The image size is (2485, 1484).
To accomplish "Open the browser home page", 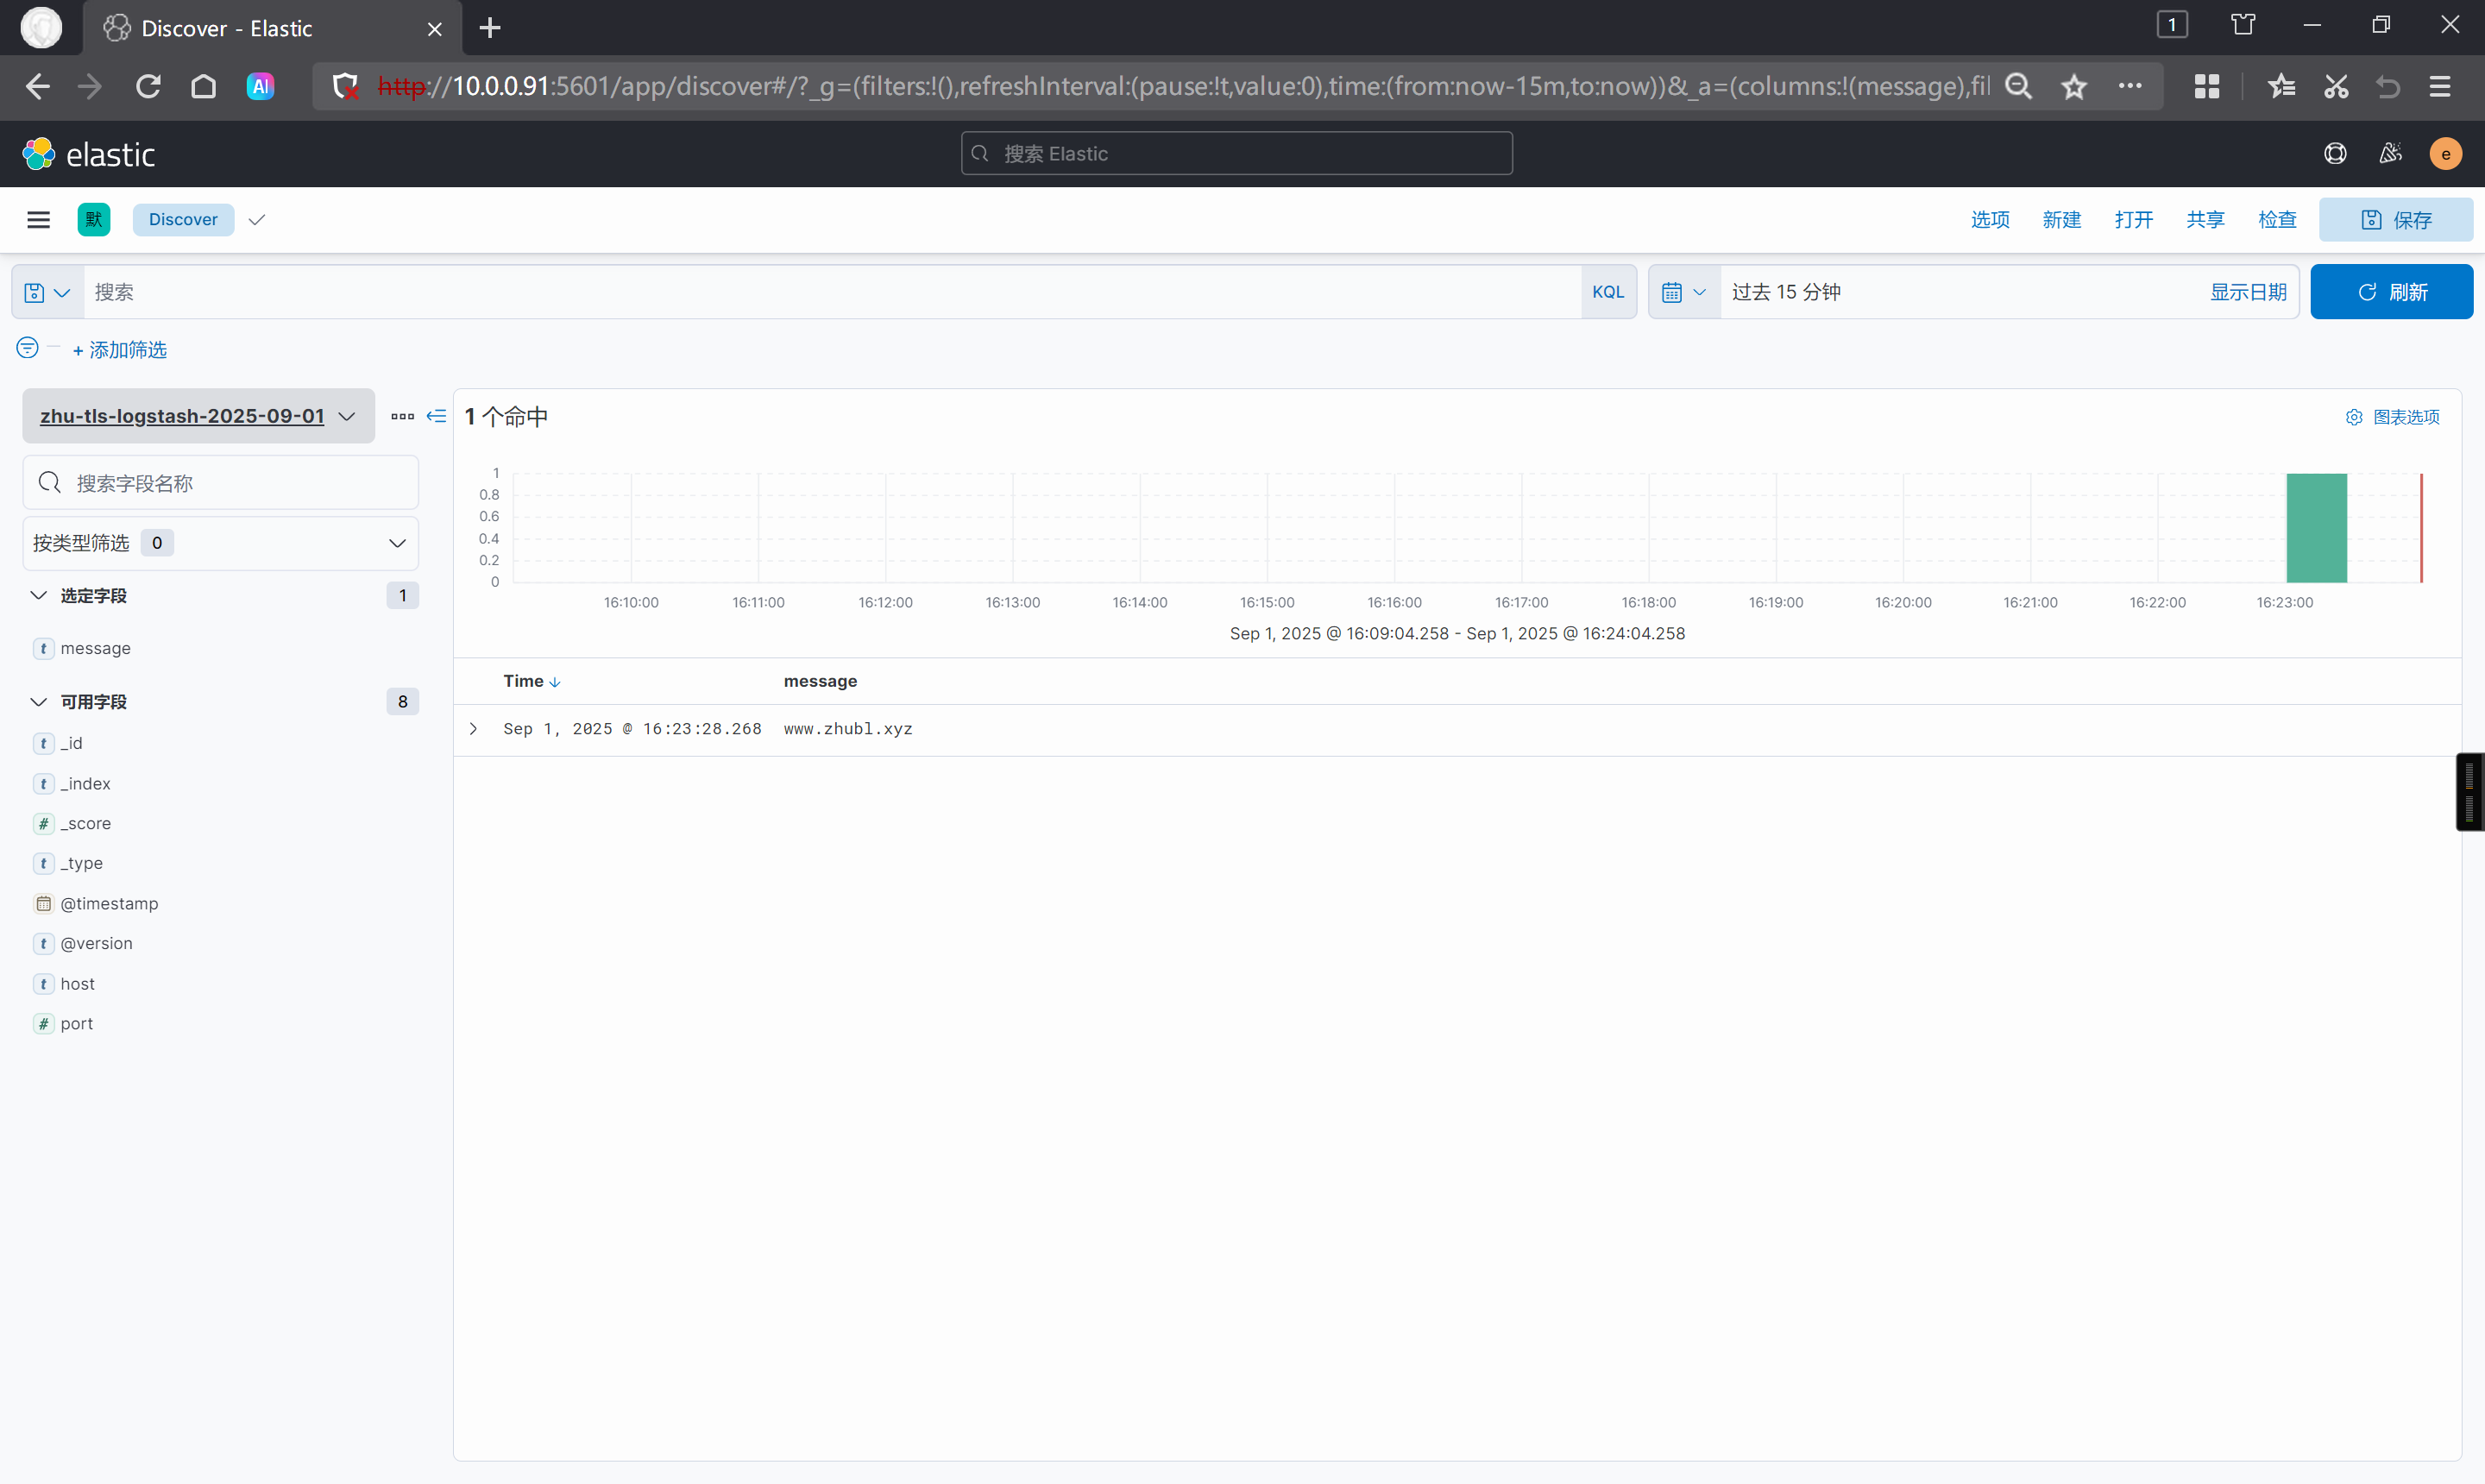I will (x=203, y=87).
